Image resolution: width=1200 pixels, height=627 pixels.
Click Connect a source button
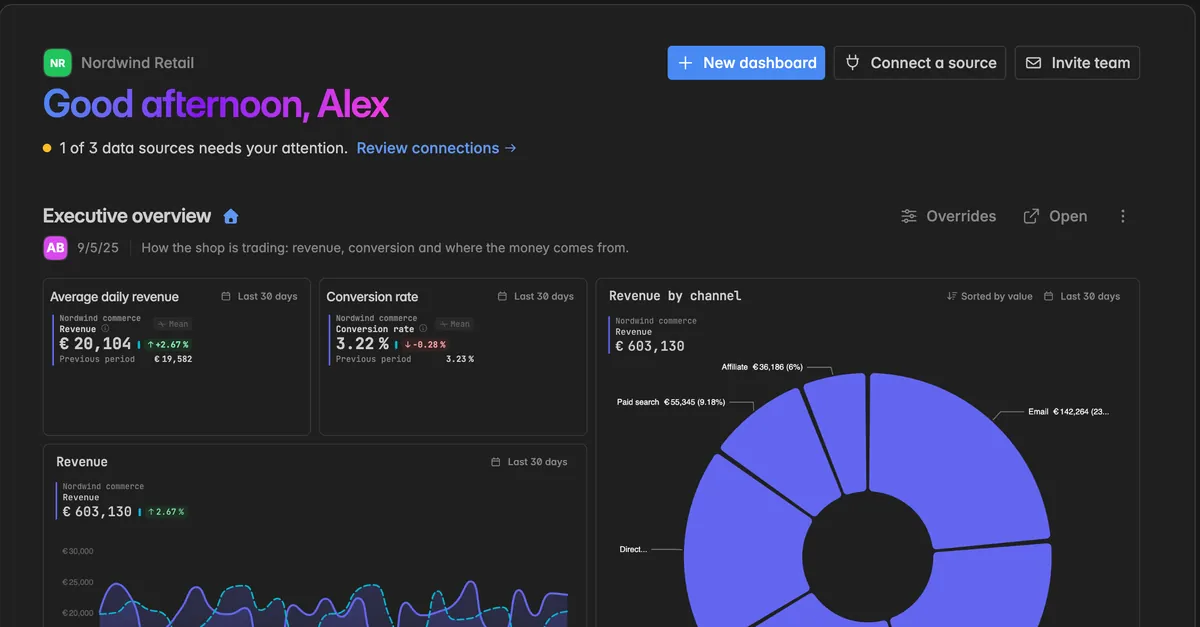920,62
